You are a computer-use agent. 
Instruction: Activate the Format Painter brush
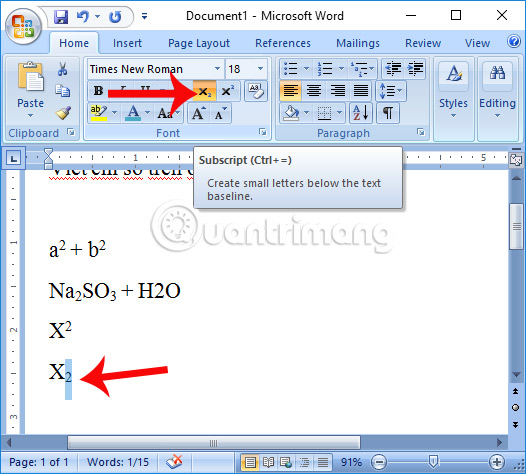point(62,113)
